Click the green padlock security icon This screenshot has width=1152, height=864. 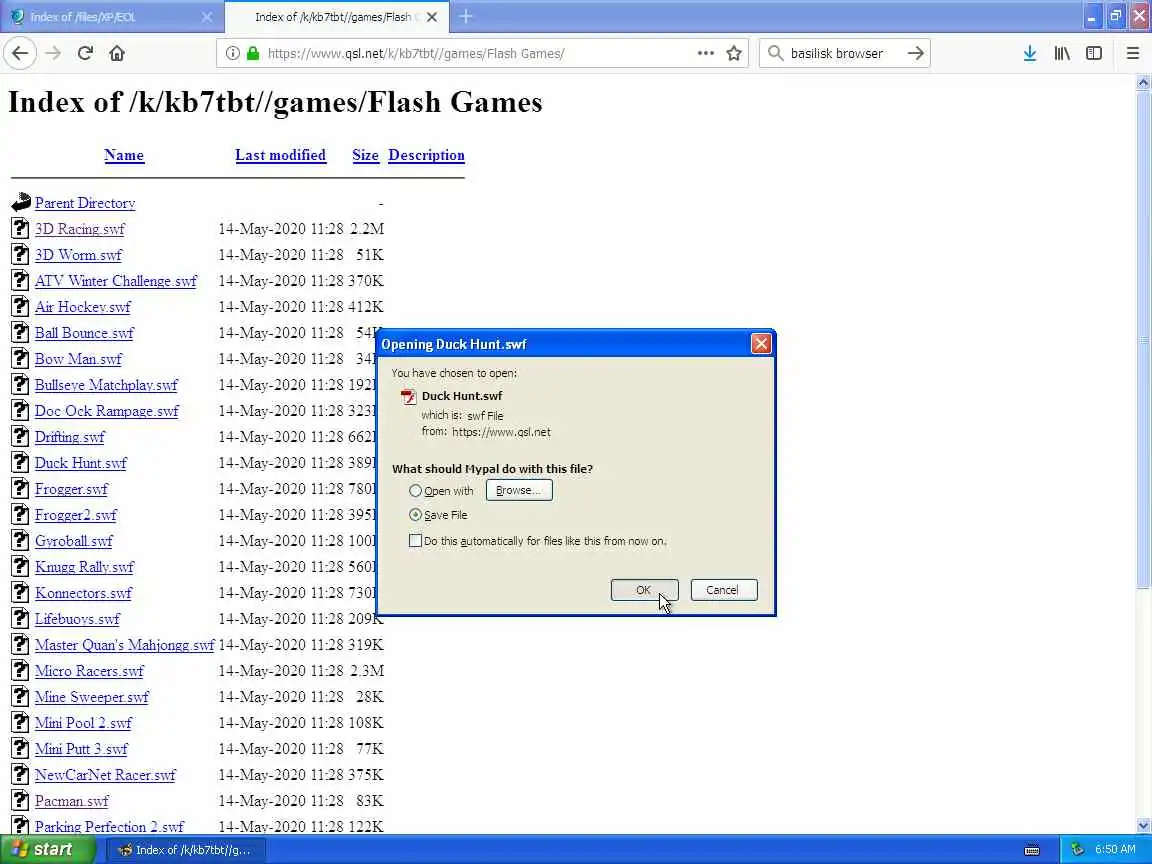[253, 53]
